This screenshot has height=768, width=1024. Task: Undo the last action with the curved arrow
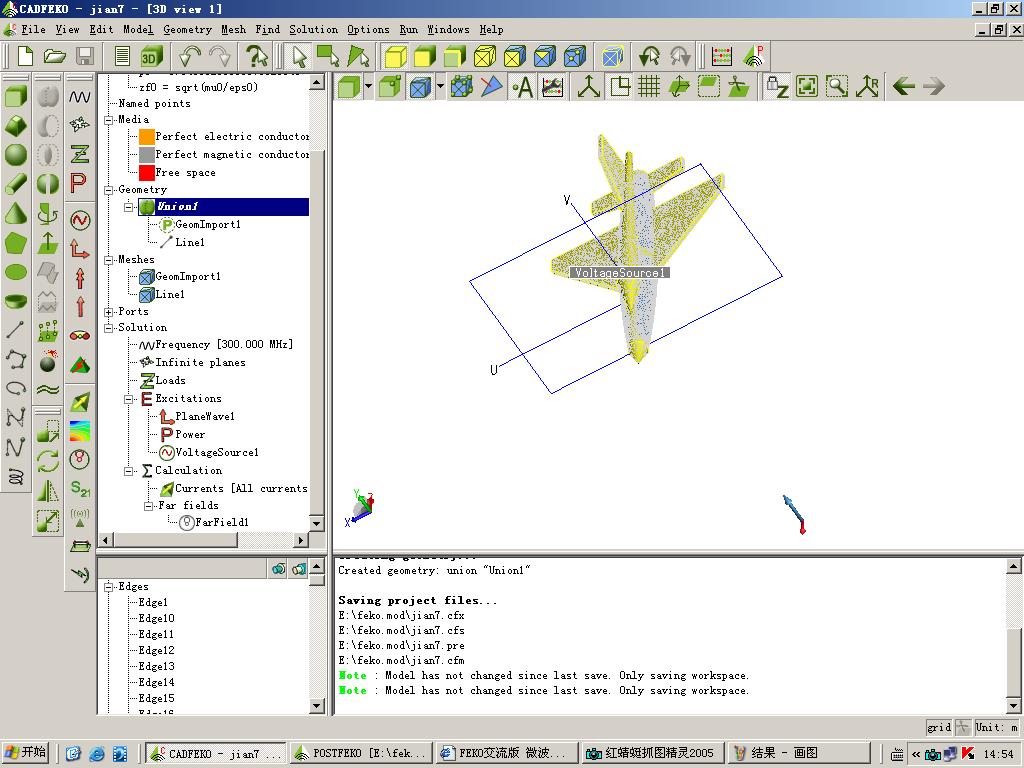(x=190, y=56)
